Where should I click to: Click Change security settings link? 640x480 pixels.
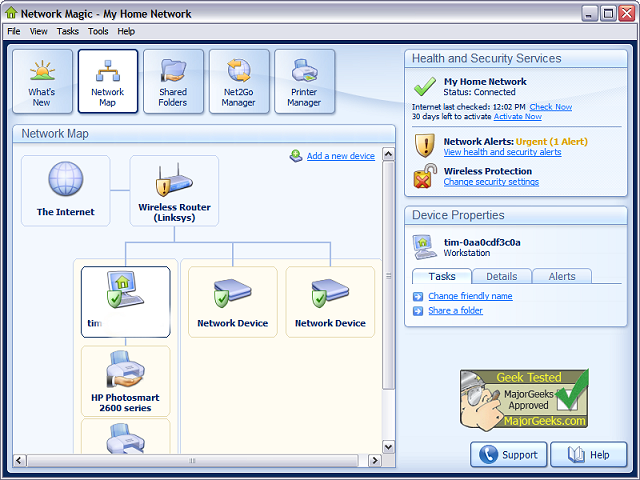pyautogui.click(x=491, y=182)
